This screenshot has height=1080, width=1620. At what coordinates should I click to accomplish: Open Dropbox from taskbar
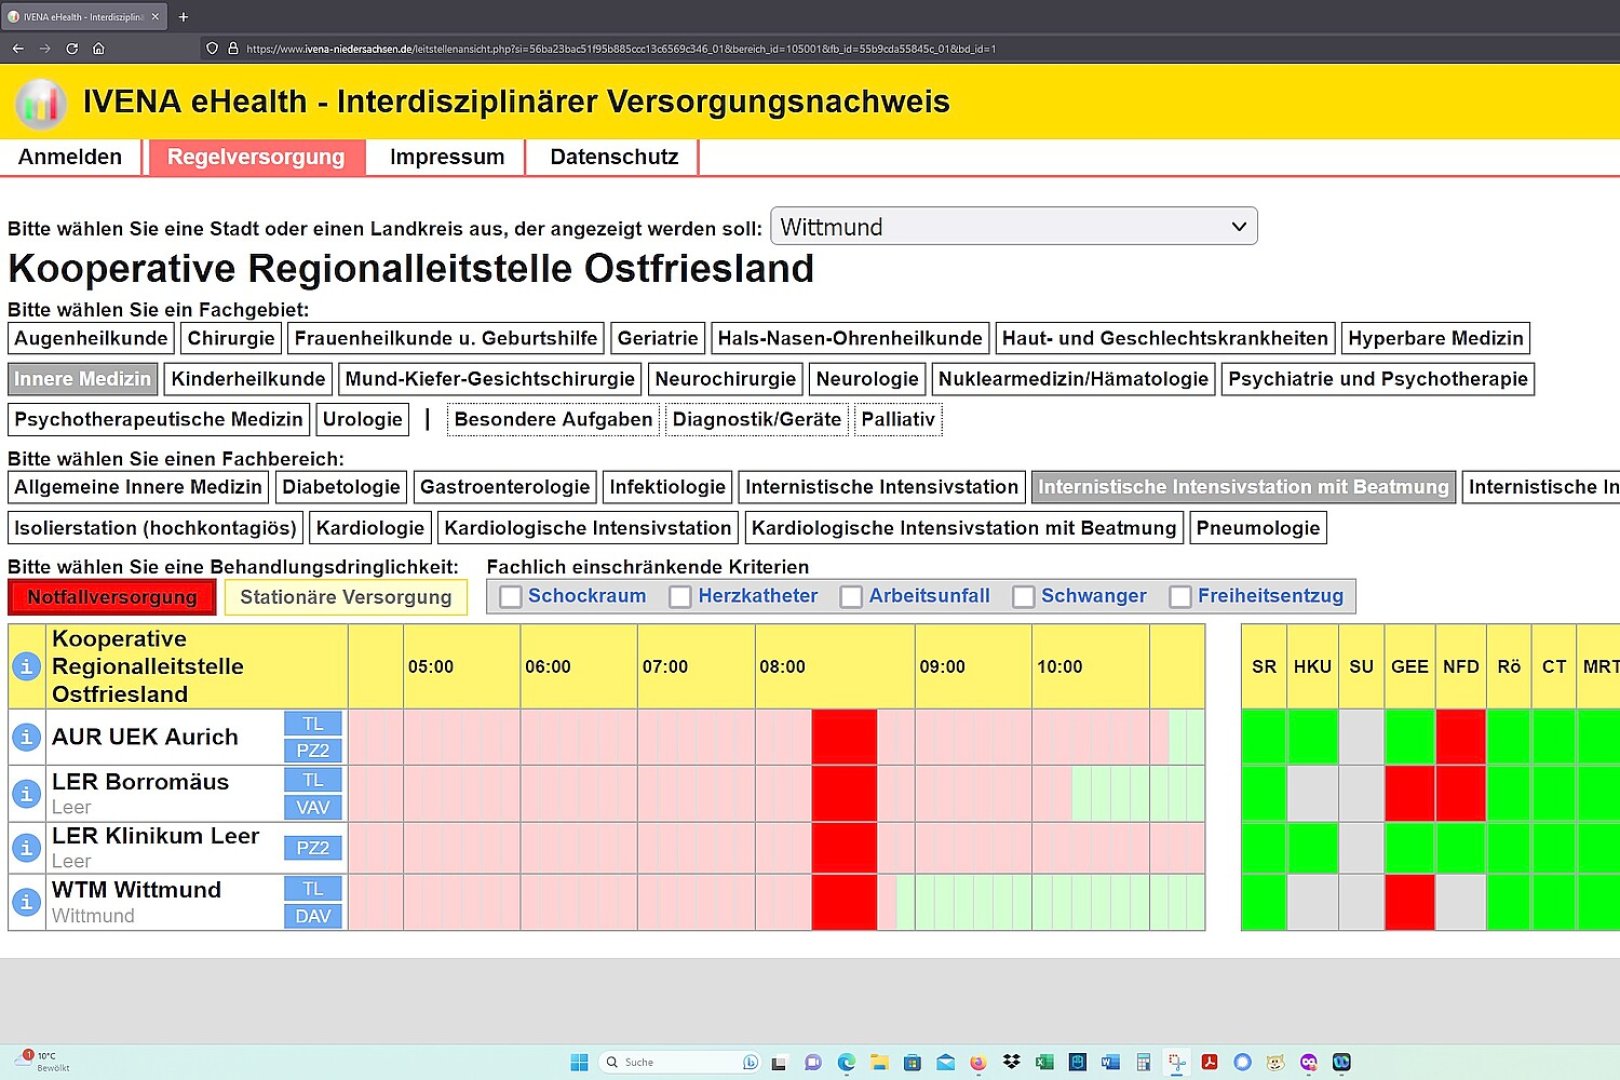coord(1011,1062)
